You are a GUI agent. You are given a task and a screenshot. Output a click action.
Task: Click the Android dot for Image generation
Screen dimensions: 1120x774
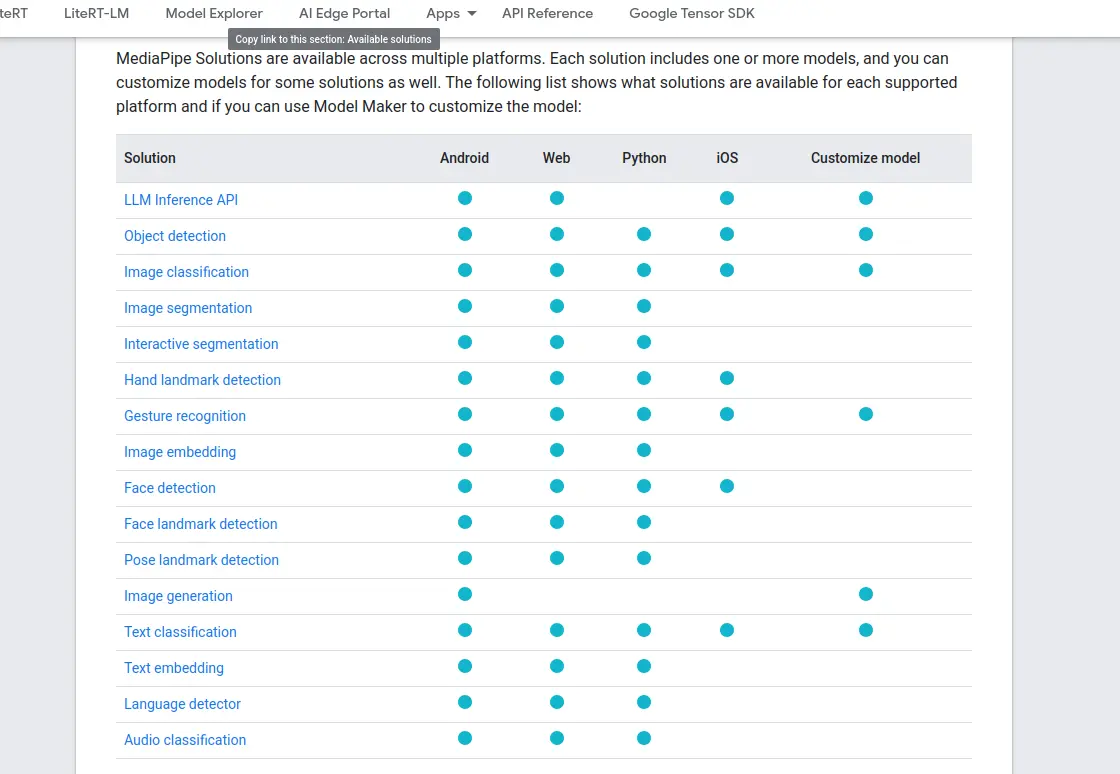pyautogui.click(x=465, y=594)
